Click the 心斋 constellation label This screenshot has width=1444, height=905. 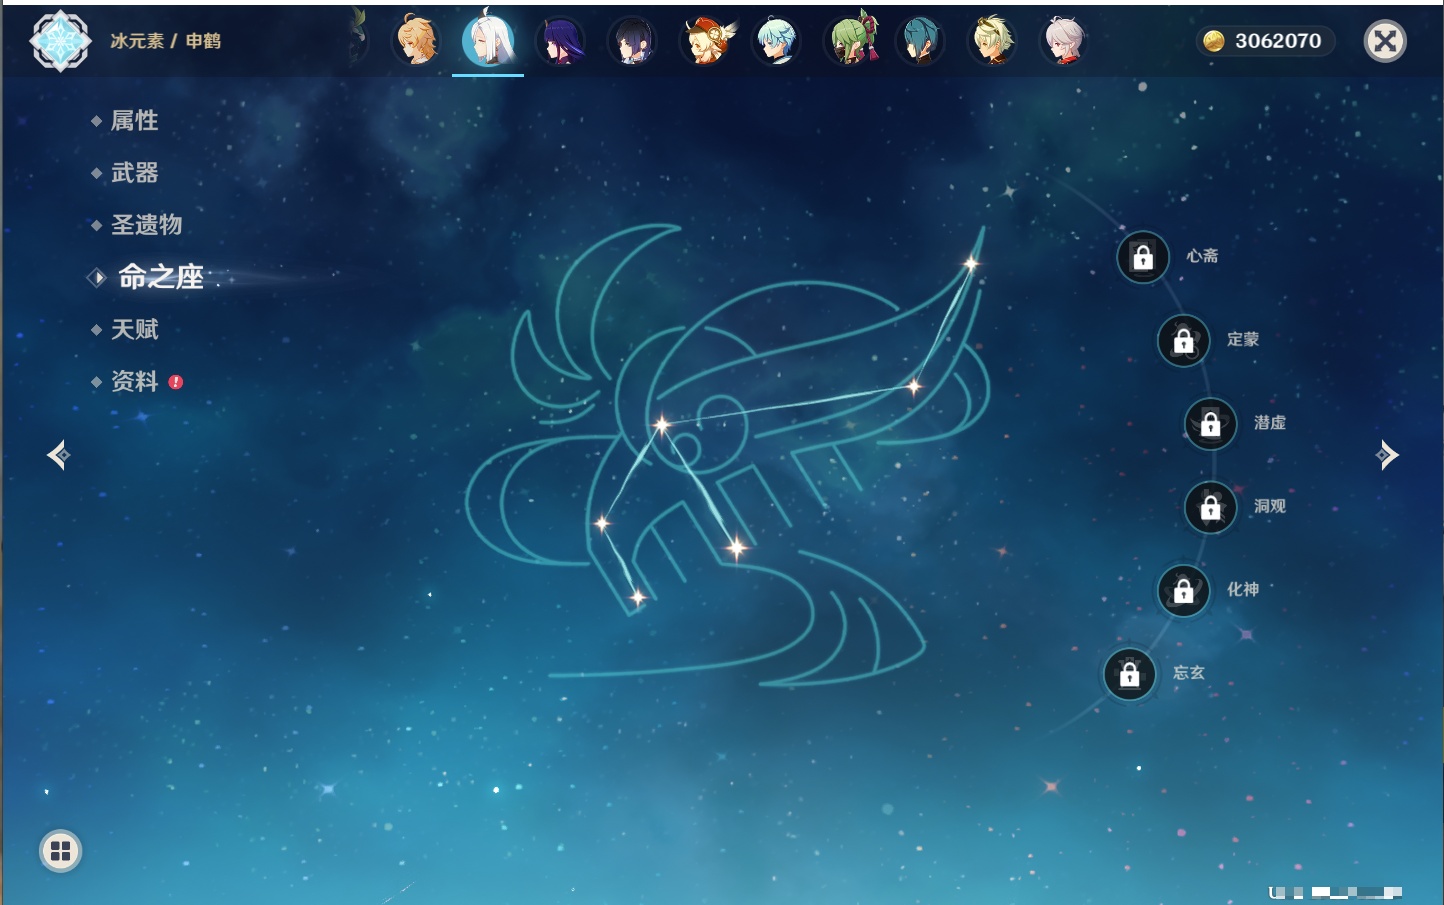tap(1202, 256)
